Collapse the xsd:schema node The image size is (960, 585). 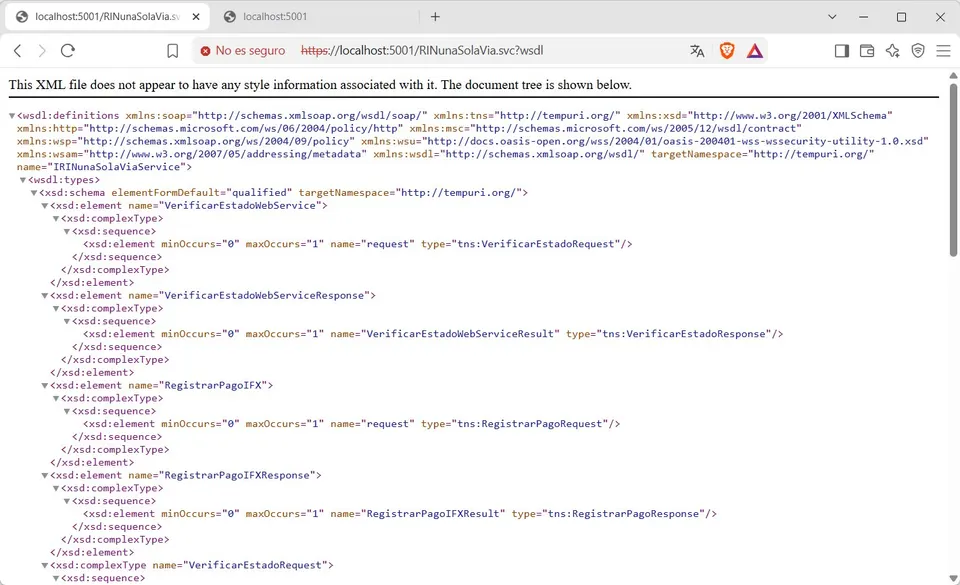(x=34, y=193)
